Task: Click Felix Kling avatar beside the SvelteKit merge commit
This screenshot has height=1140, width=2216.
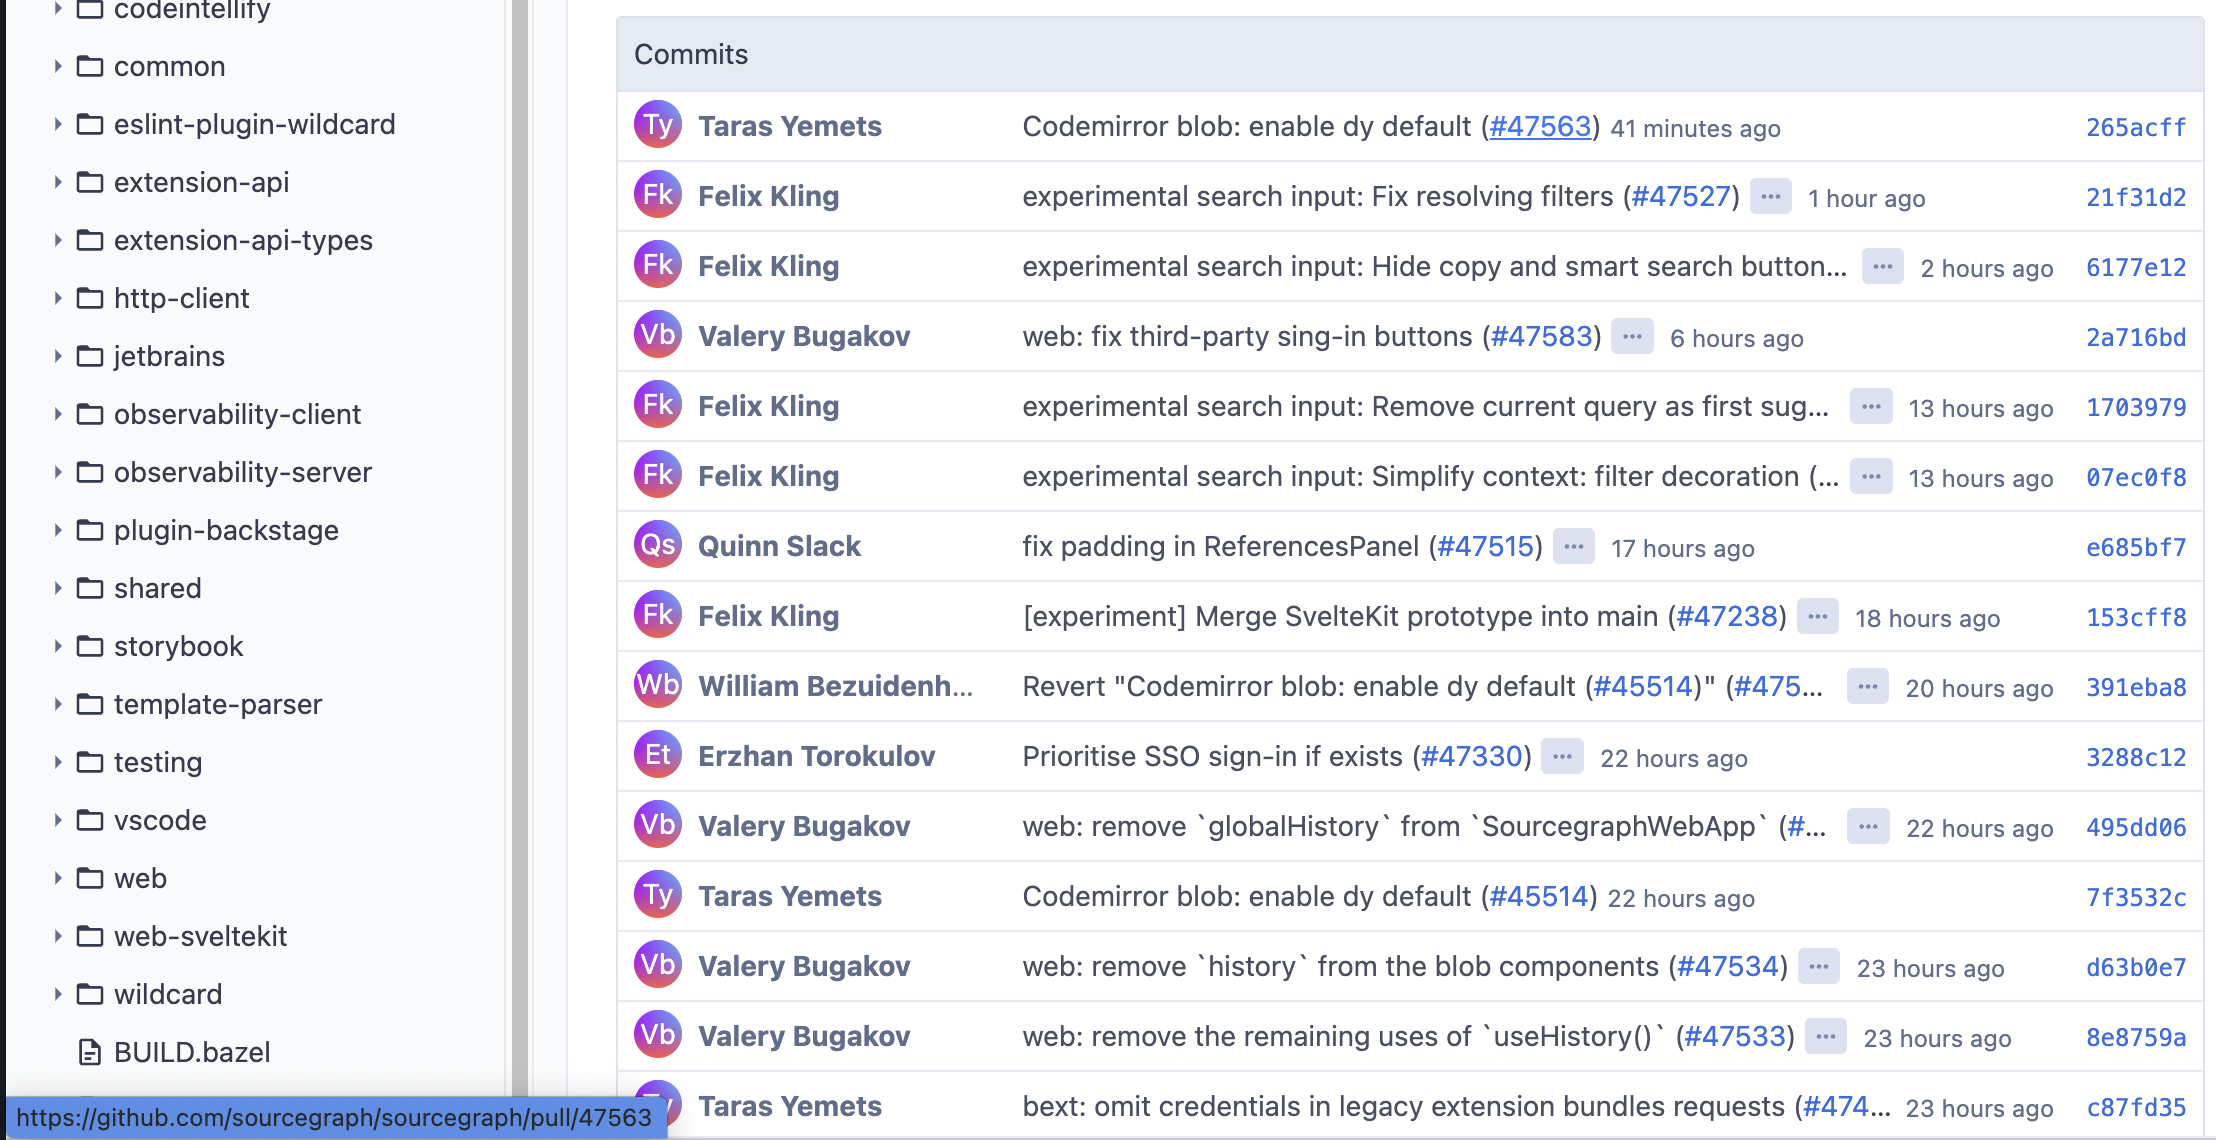Action: [657, 615]
